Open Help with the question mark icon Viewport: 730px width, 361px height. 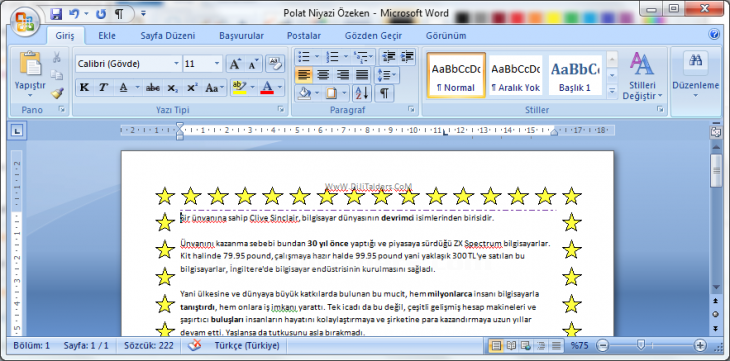714,34
